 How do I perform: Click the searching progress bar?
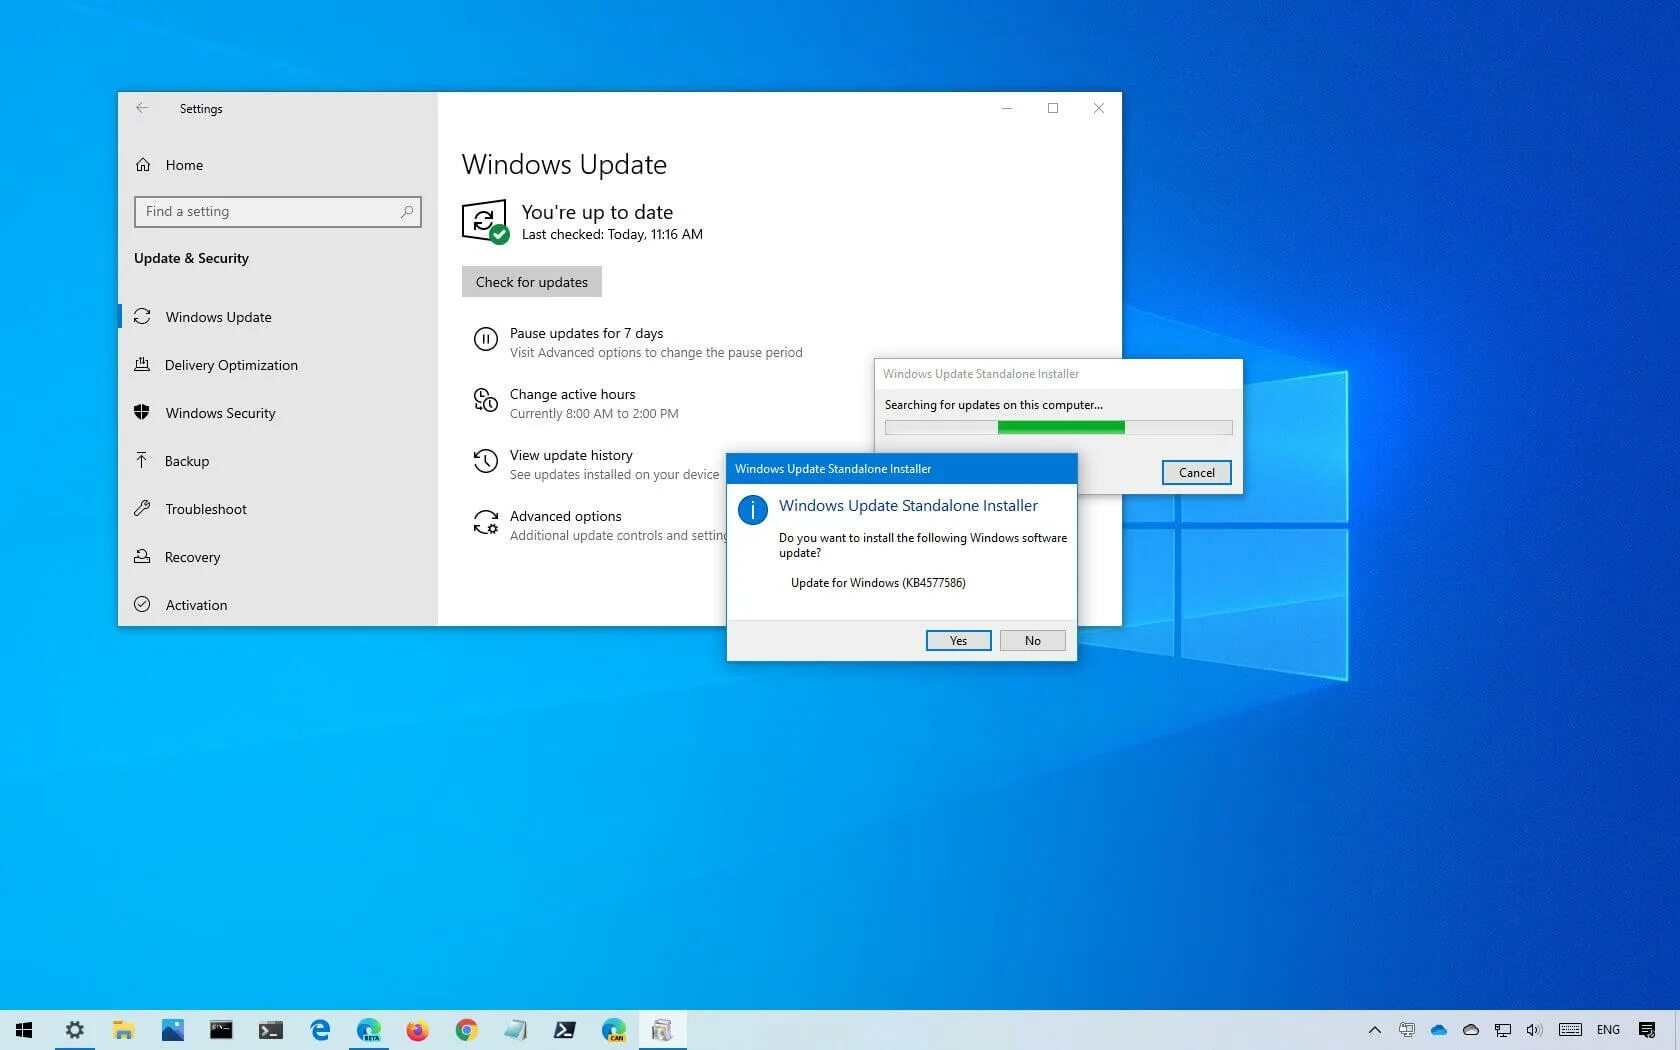click(x=1058, y=427)
